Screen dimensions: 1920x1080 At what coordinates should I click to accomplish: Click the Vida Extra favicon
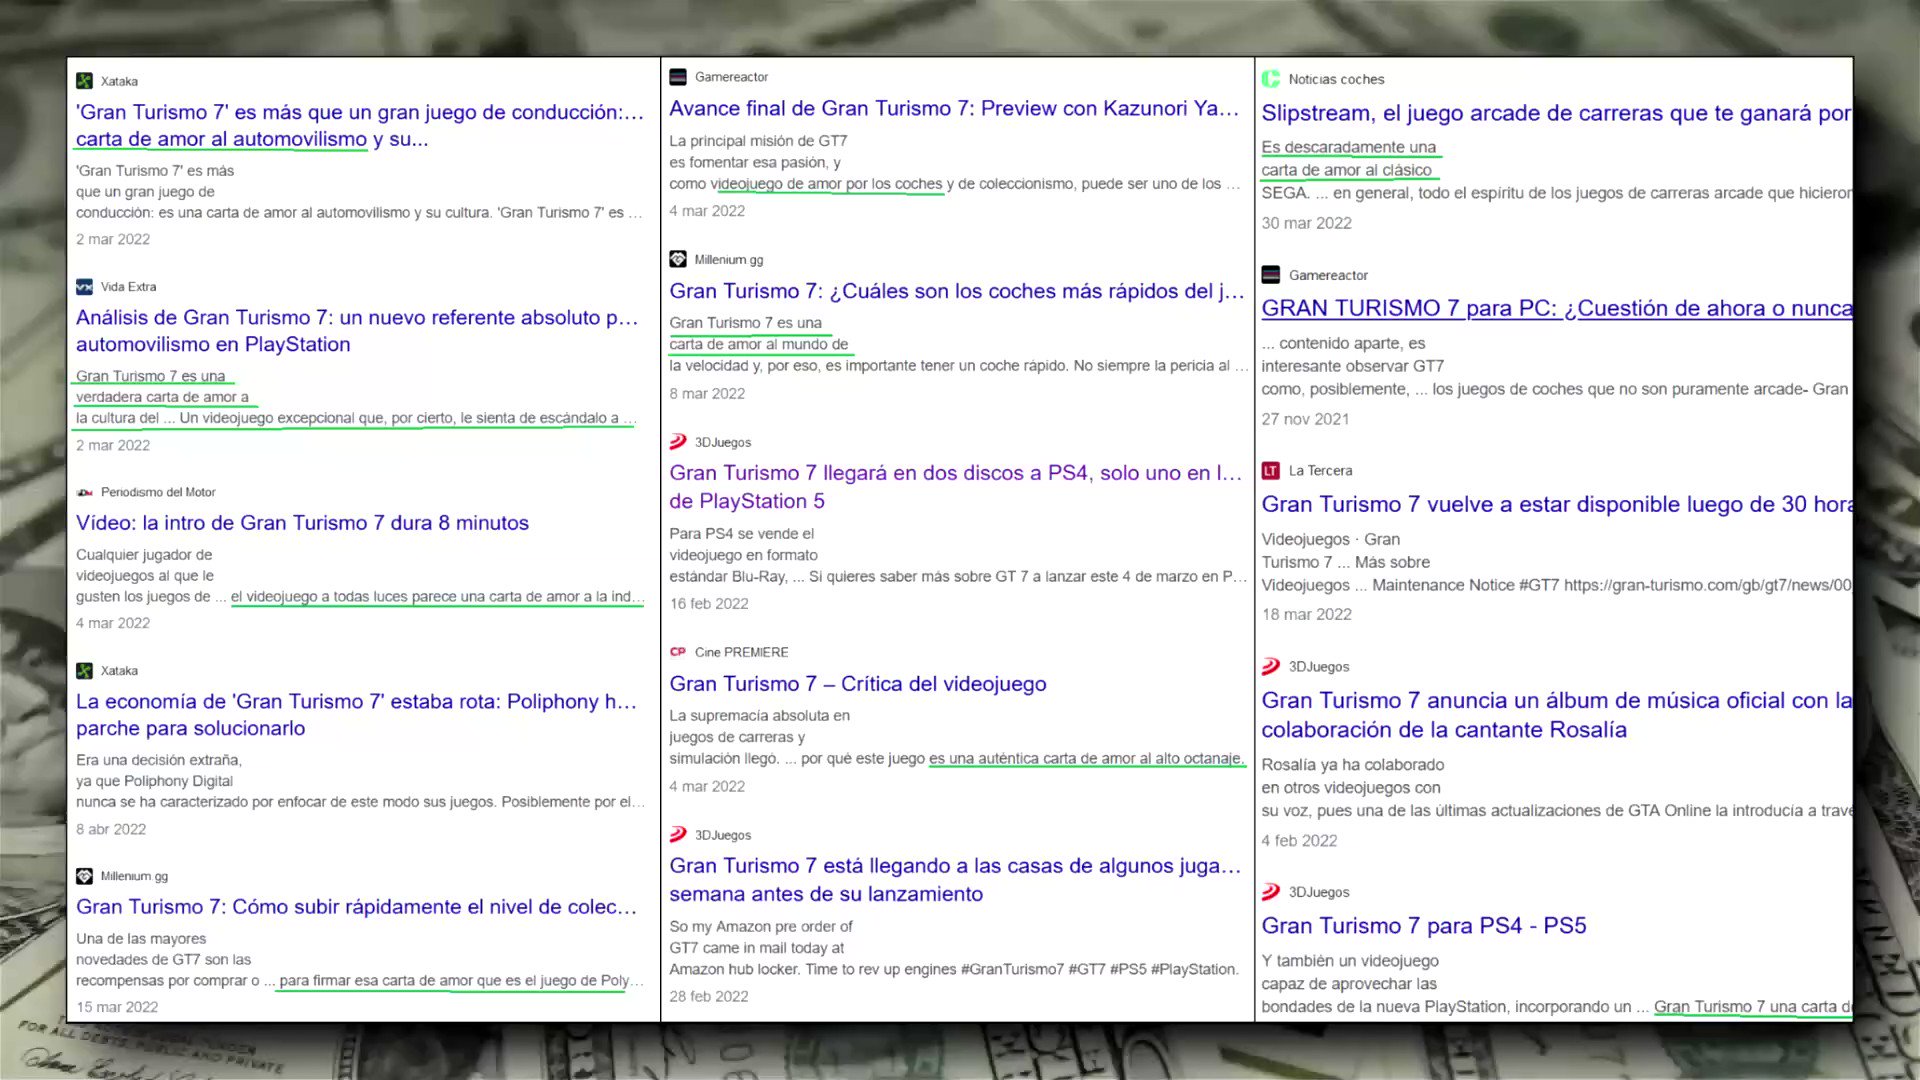(x=84, y=287)
